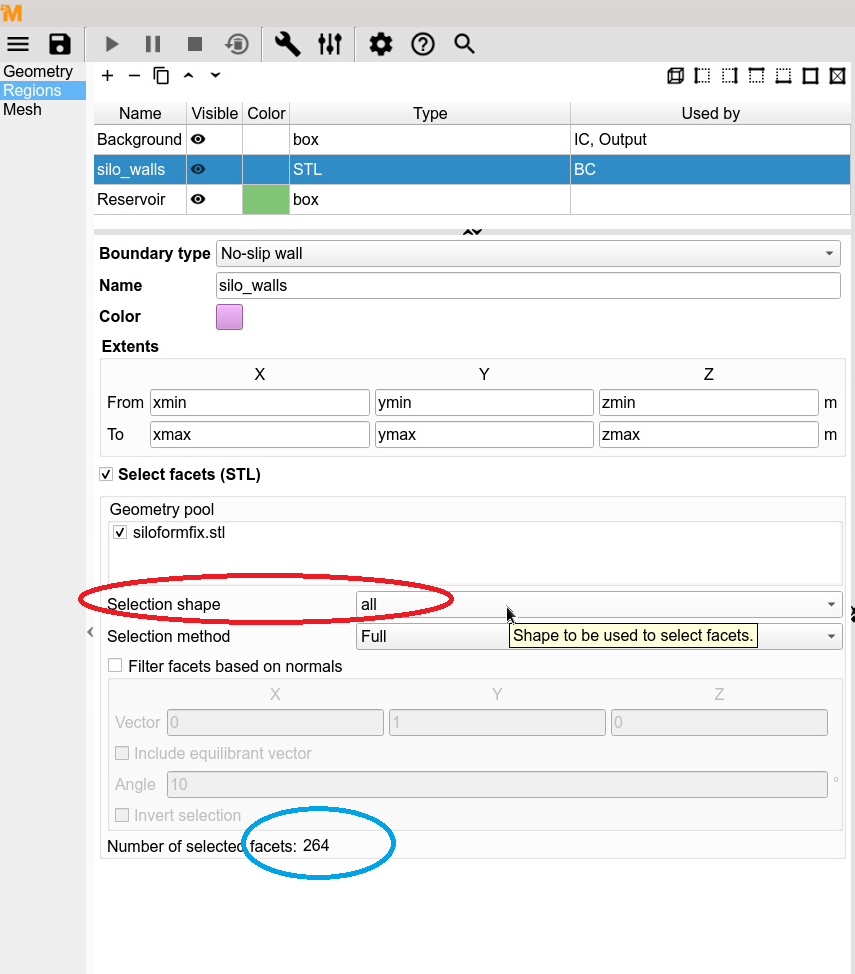Click the pink region Color swatch
The width and height of the screenshot is (855, 974).
229,317
